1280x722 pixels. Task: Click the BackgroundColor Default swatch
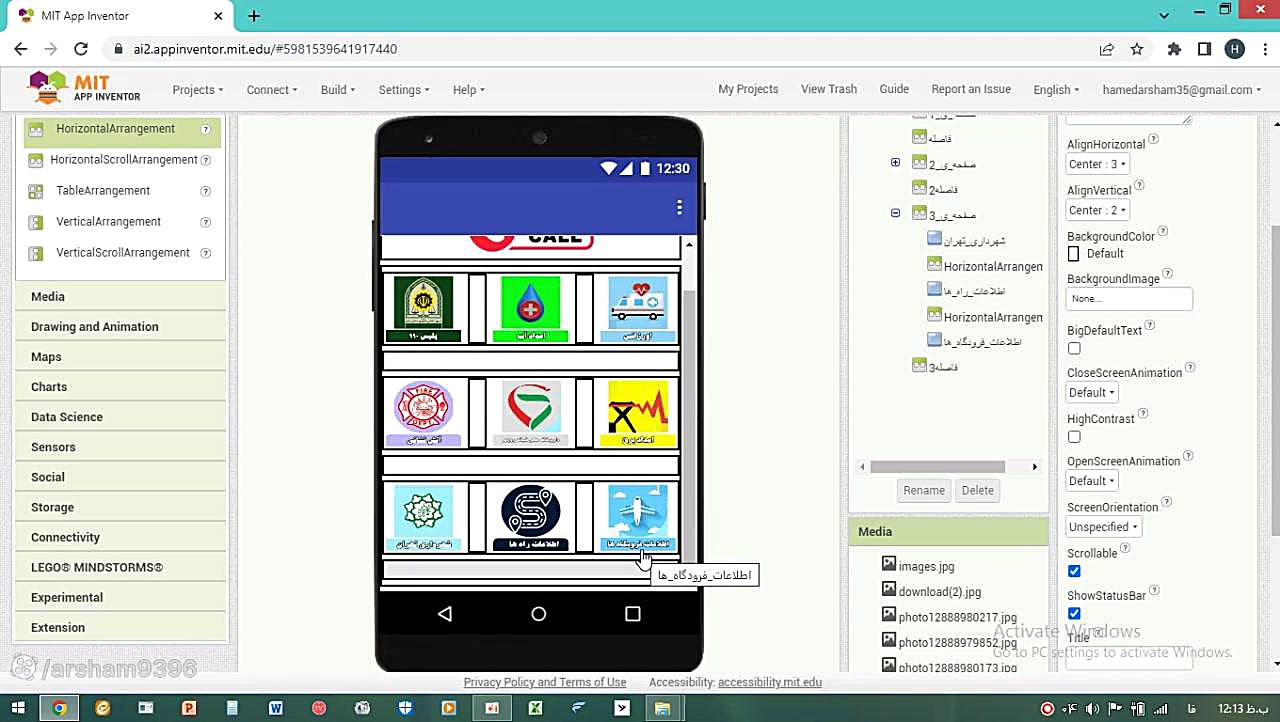(x=1074, y=254)
